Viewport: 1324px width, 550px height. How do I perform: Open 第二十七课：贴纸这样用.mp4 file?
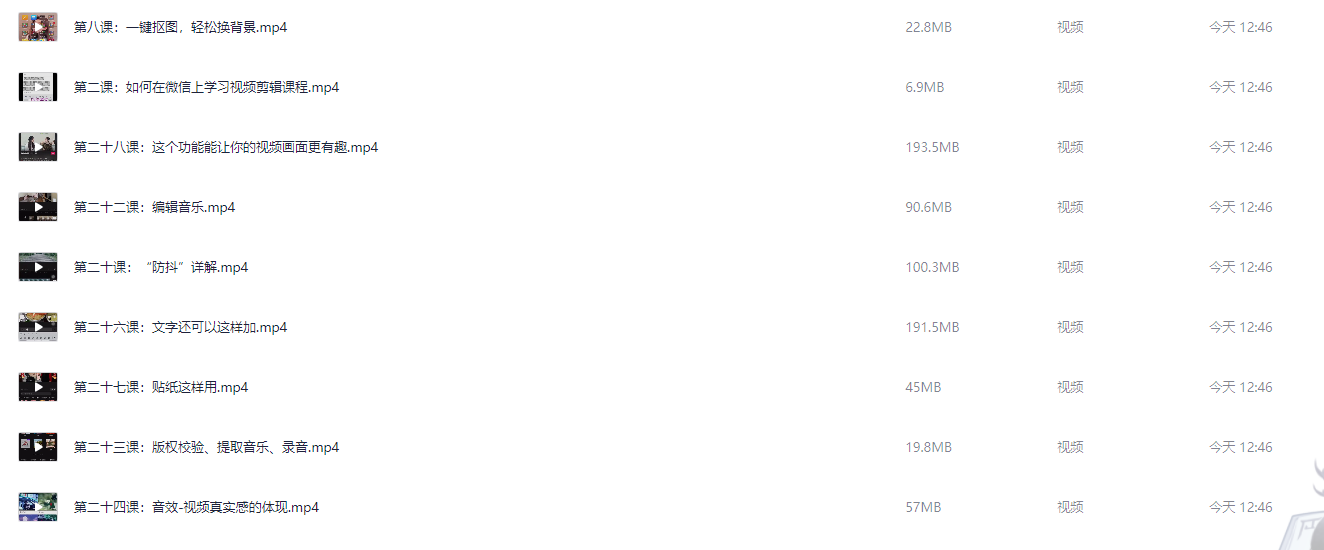coord(161,387)
